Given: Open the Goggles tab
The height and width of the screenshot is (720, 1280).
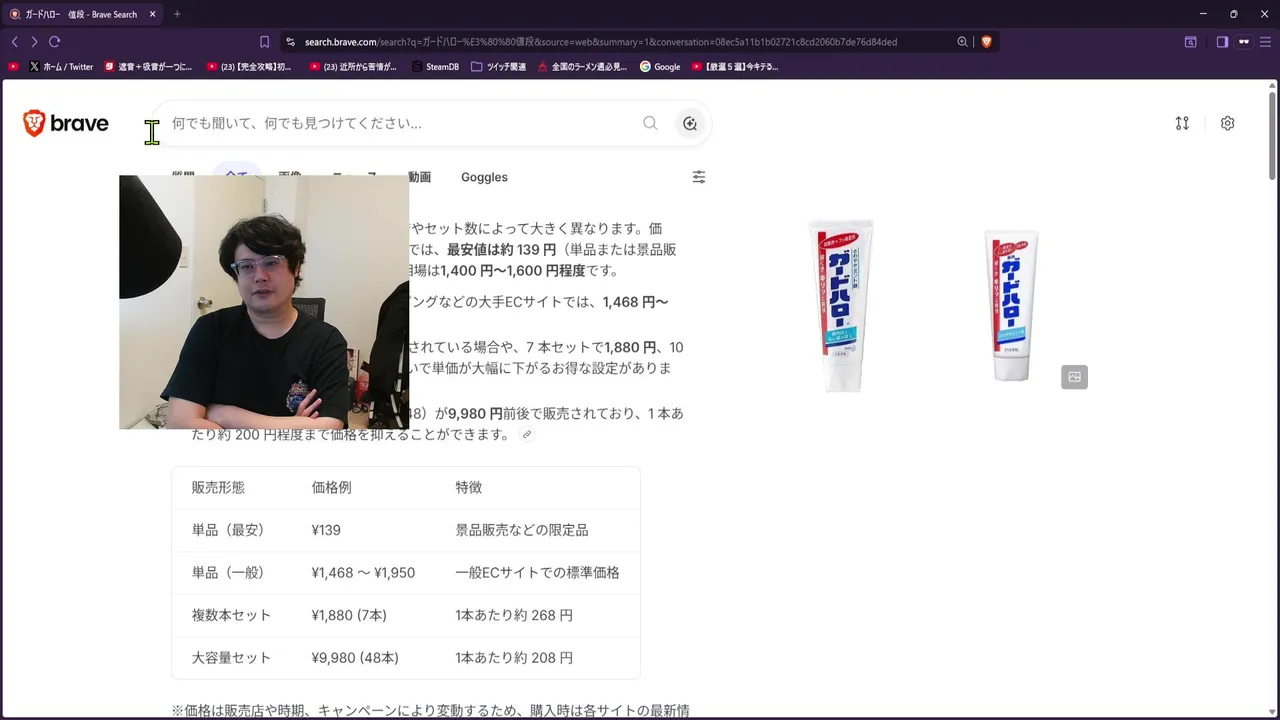Looking at the screenshot, I should [x=484, y=177].
